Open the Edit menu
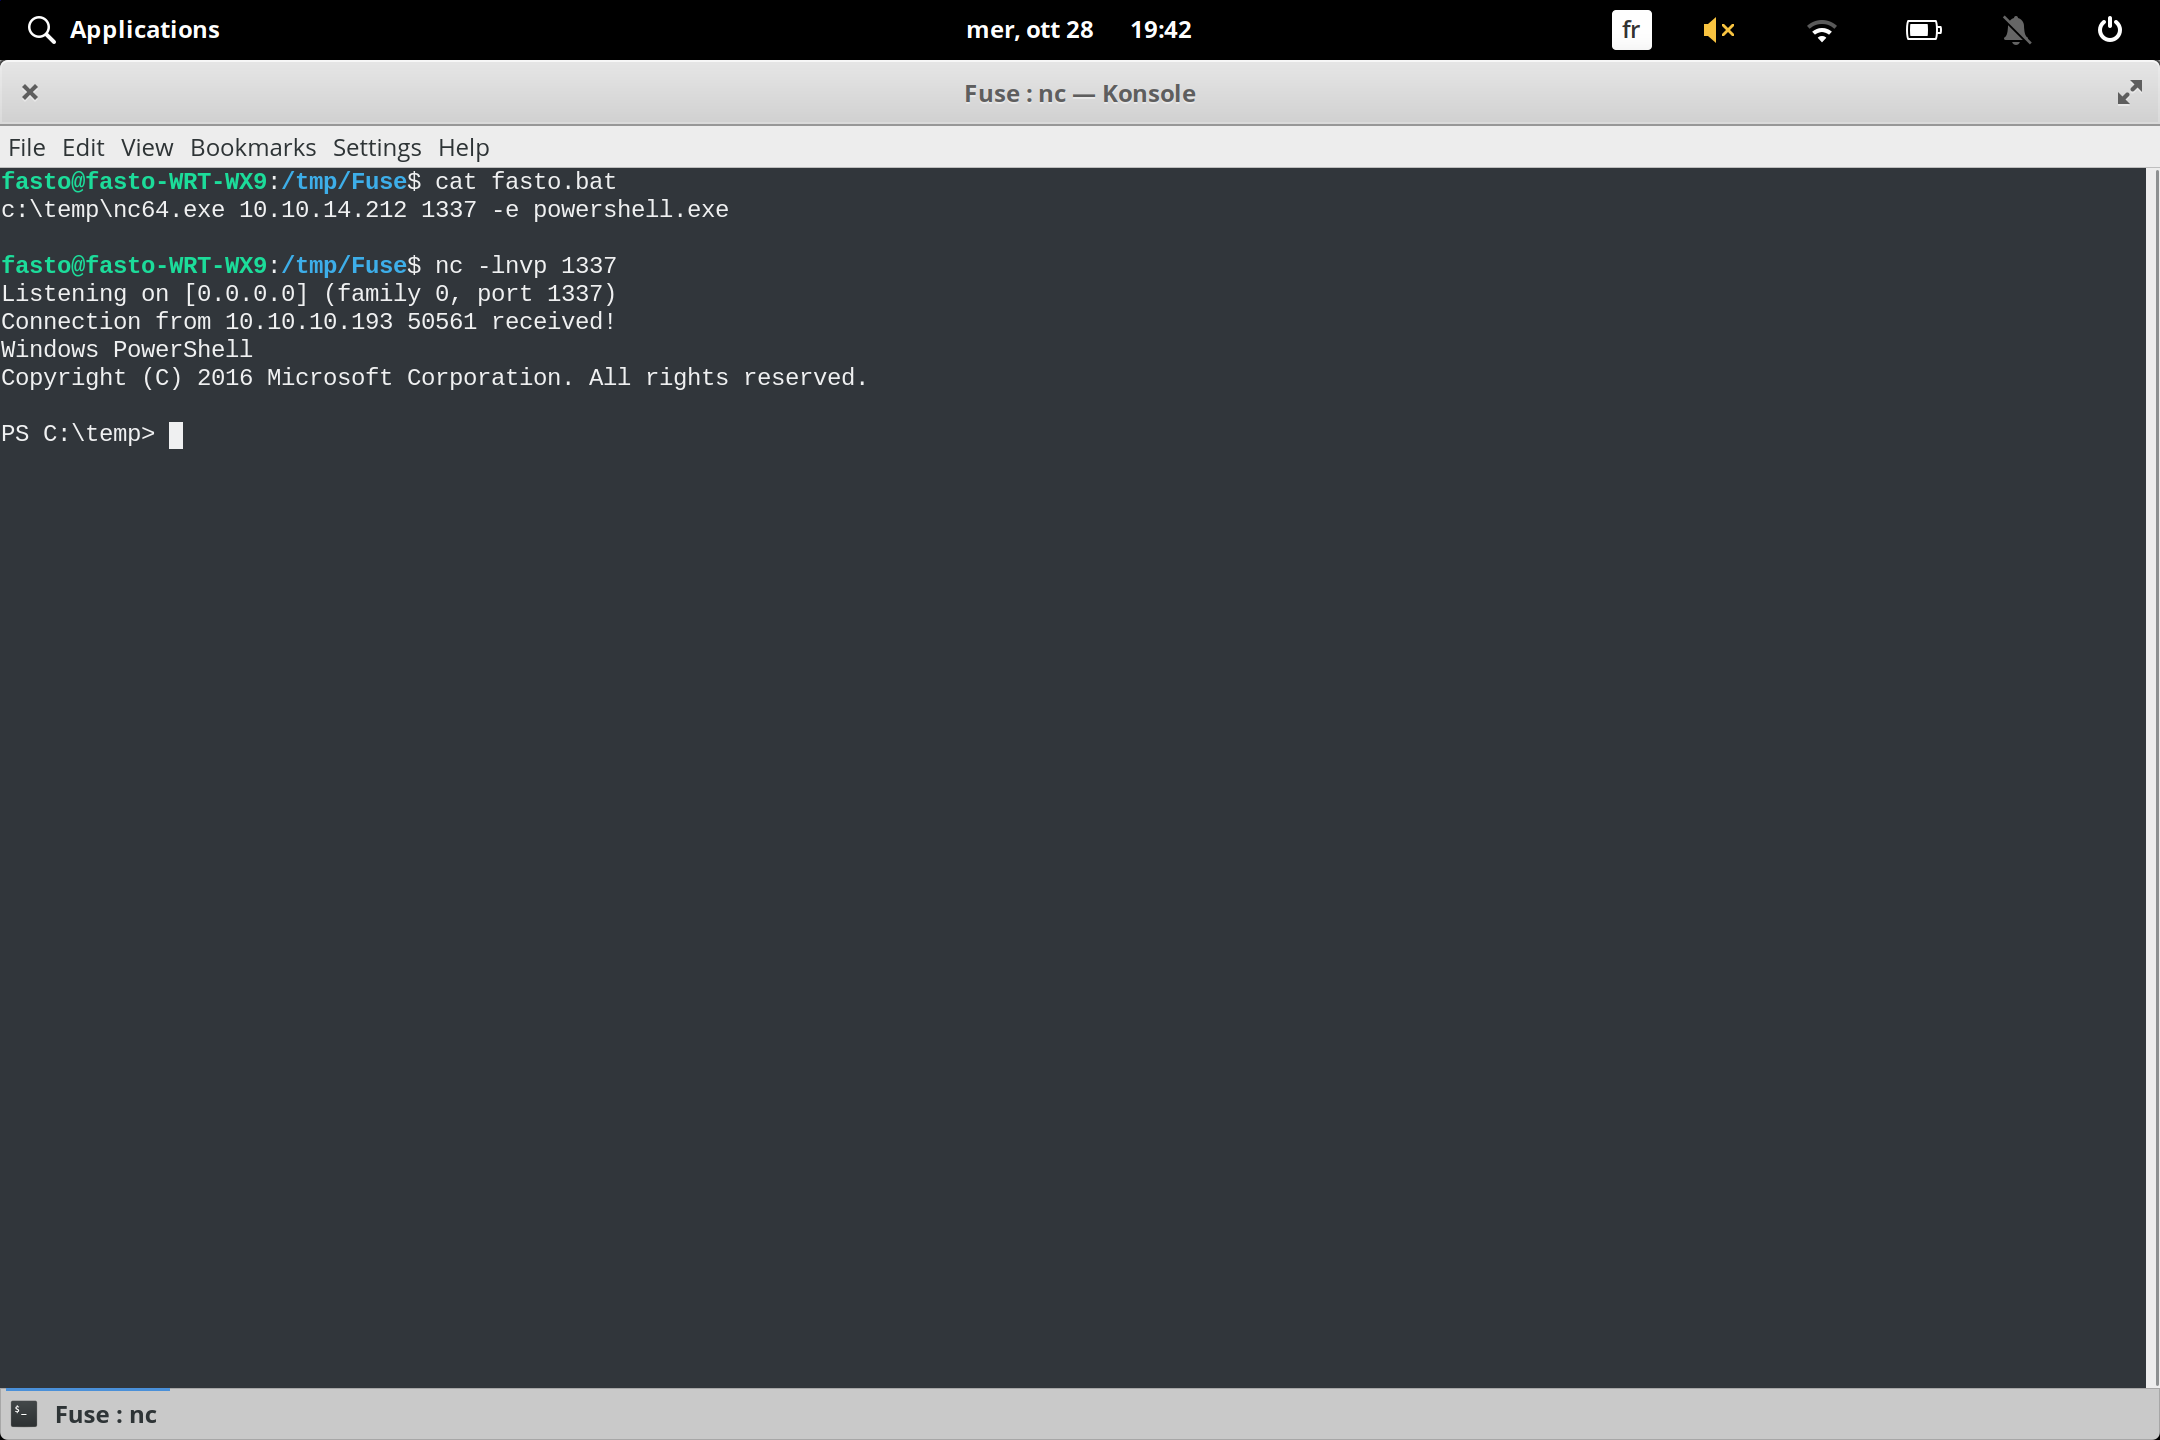Image resolution: width=2160 pixels, height=1440 pixels. [x=84, y=147]
